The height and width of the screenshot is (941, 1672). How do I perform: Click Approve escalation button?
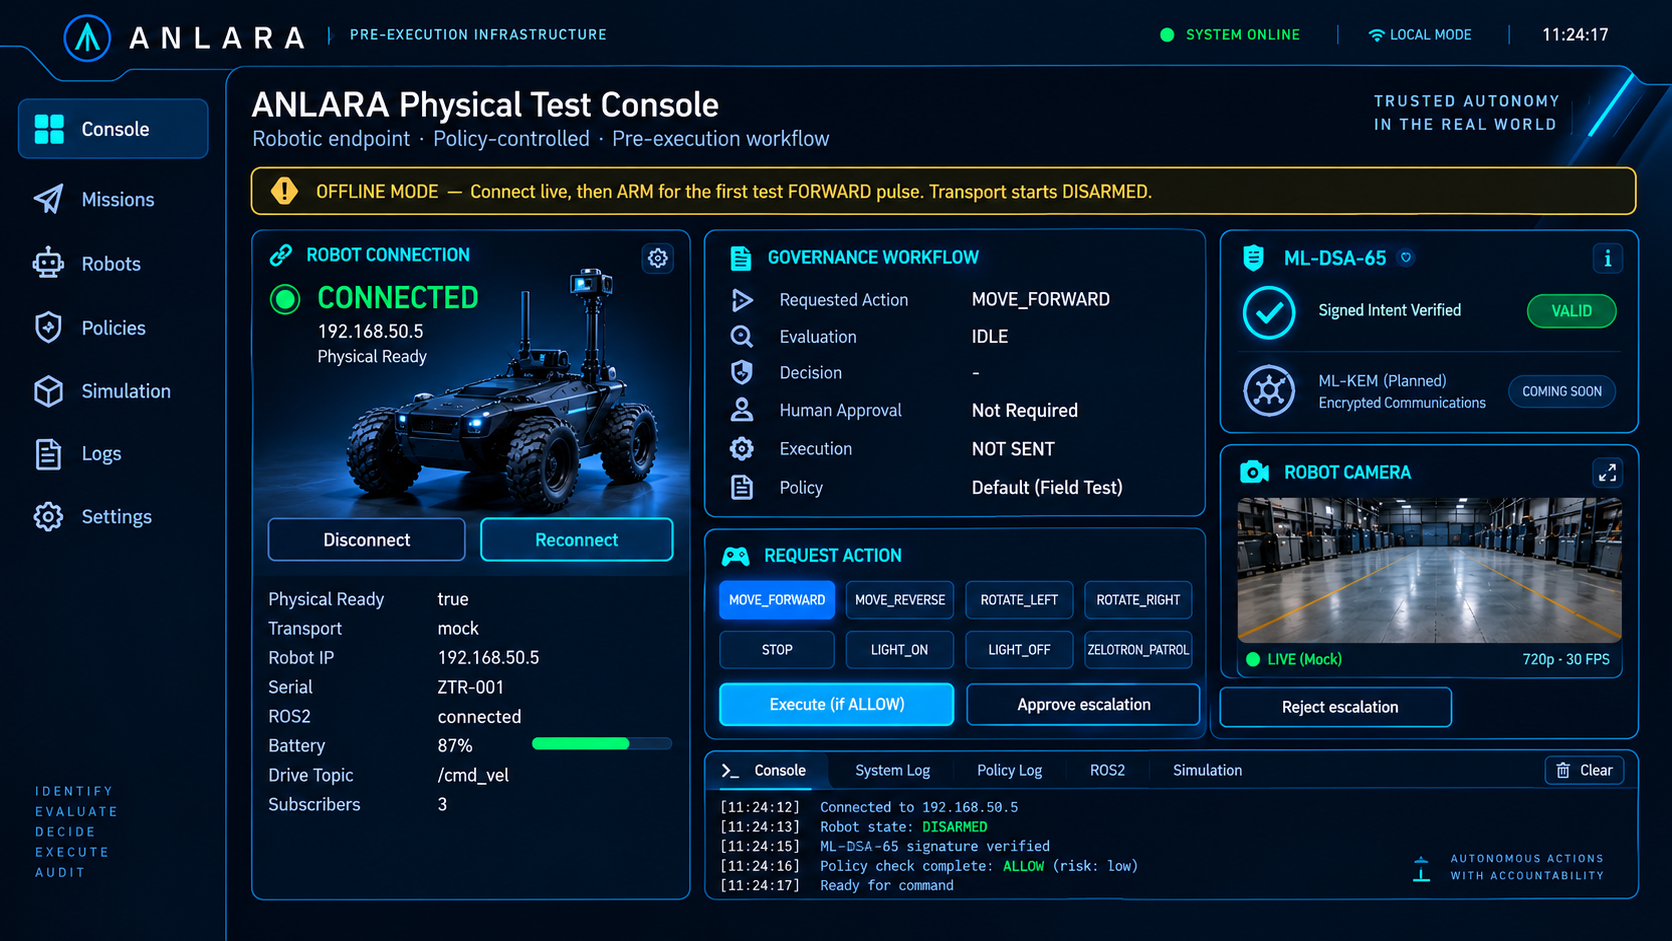[1083, 704]
